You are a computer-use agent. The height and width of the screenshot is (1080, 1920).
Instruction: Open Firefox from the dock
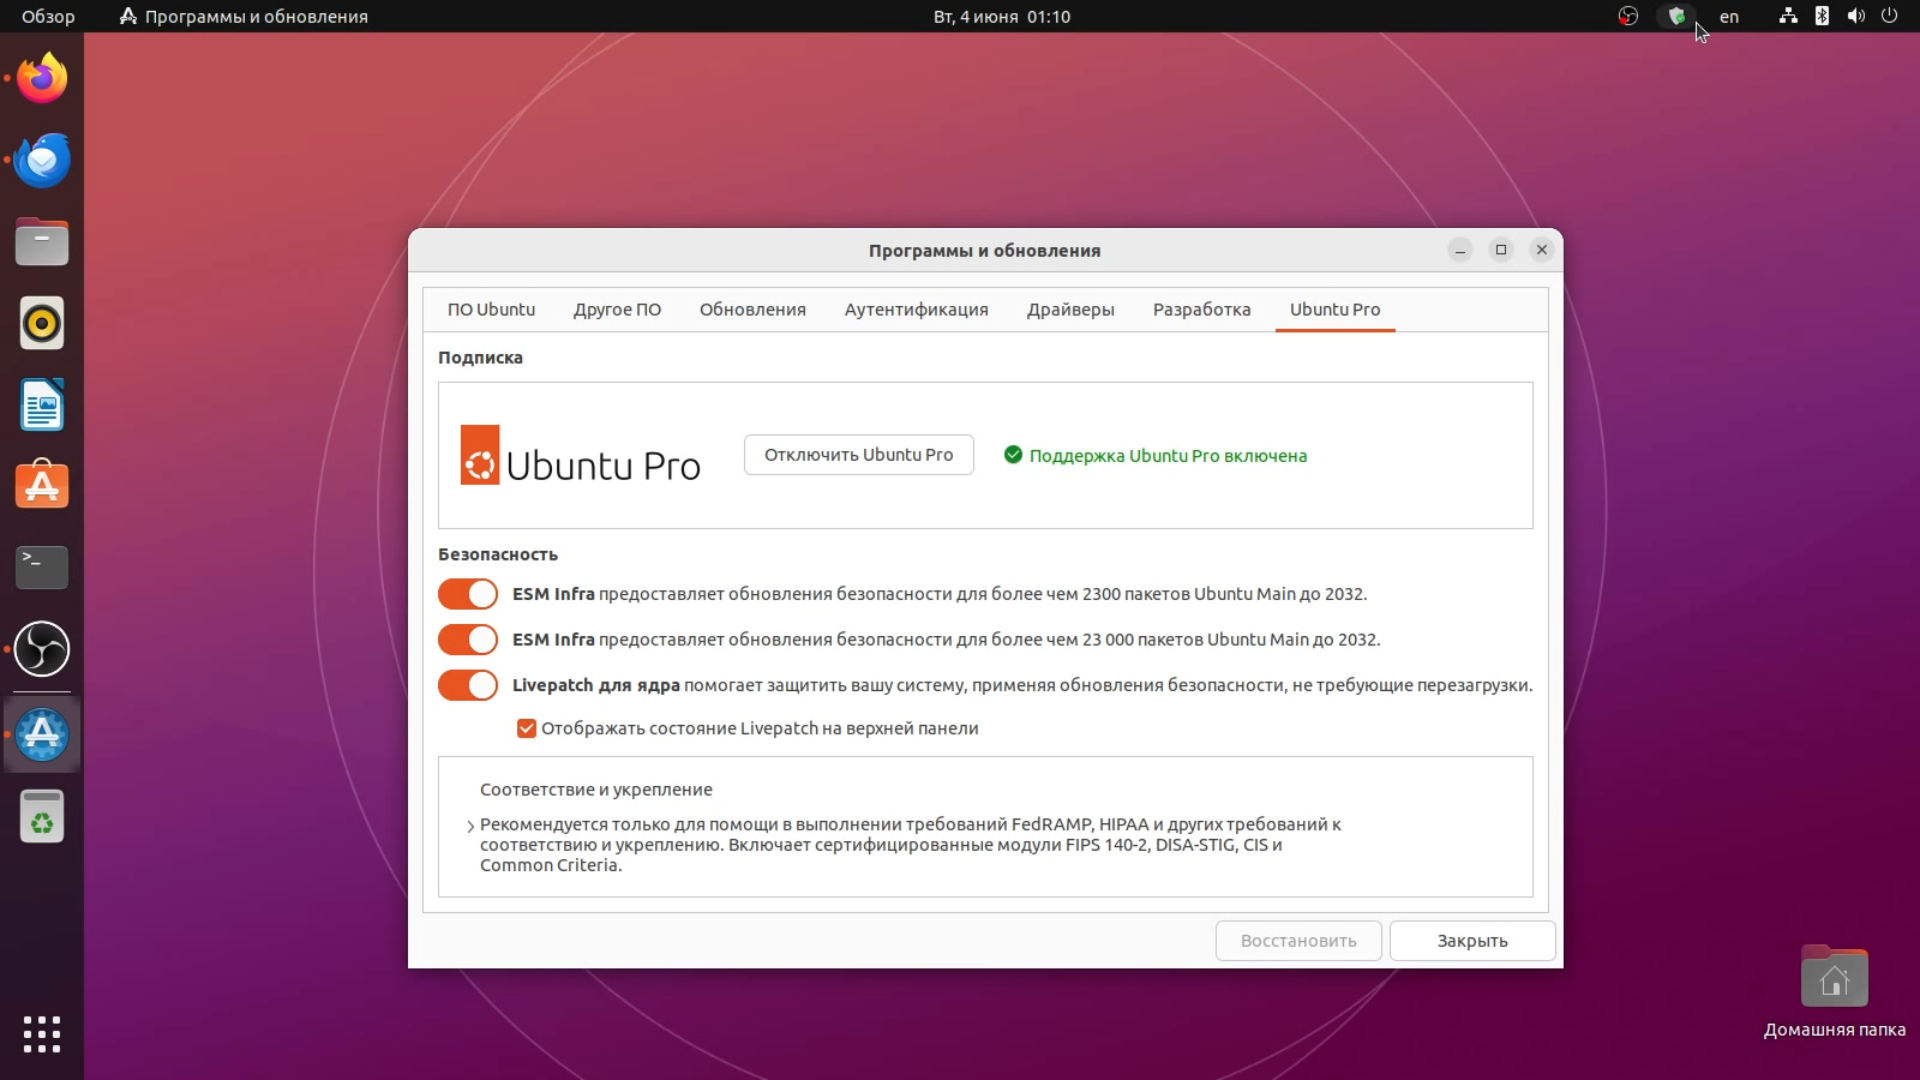pos(42,78)
